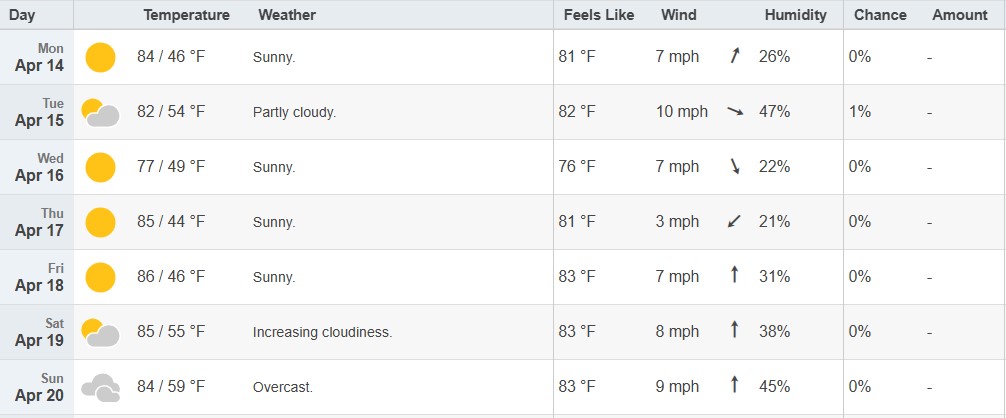The image size is (1006, 418).
Task: Click the Temperature column header
Action: (187, 15)
